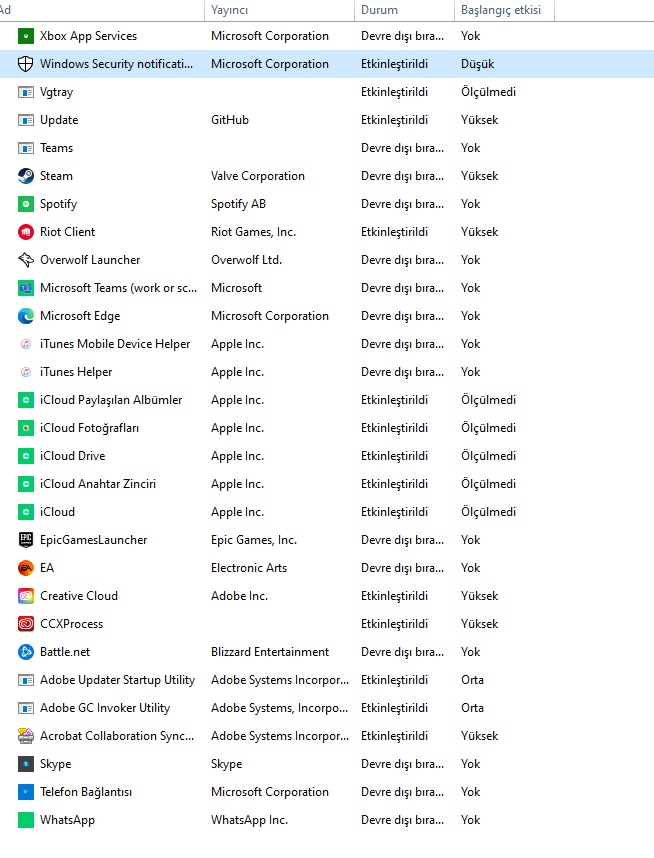Click the iCloud Anahtar Zinciri icon

26,484
